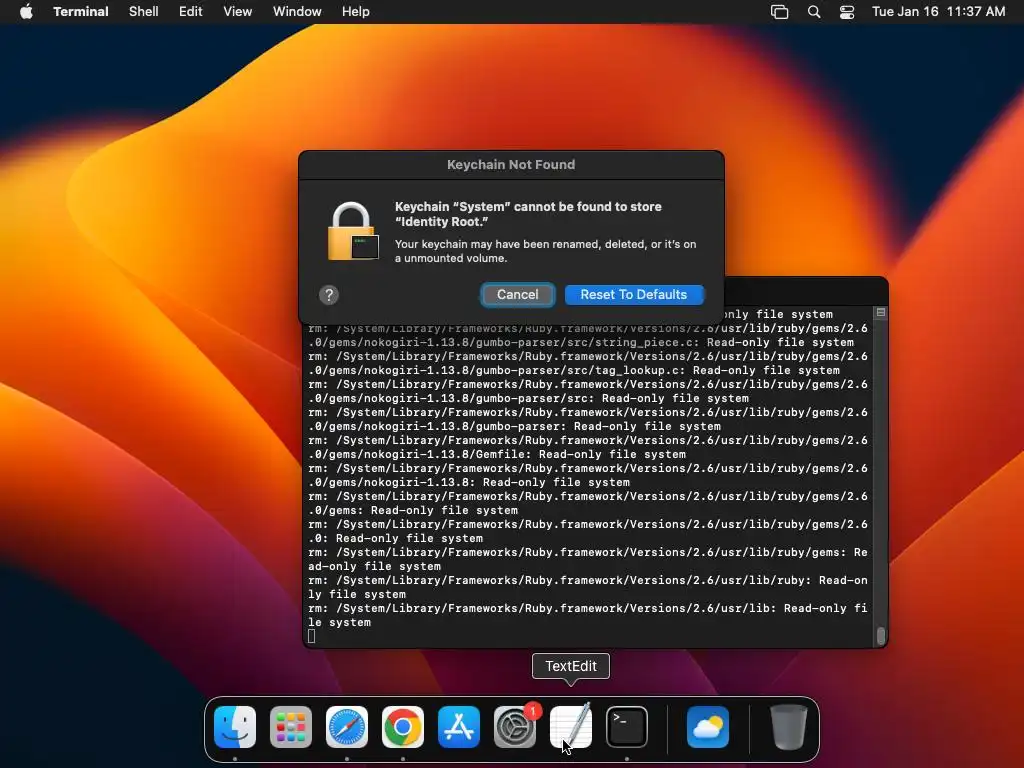Click the rm line ending 'usr/lib/ruby: Read-on'
Screen dimensions: 1024x768
[x=588, y=581]
